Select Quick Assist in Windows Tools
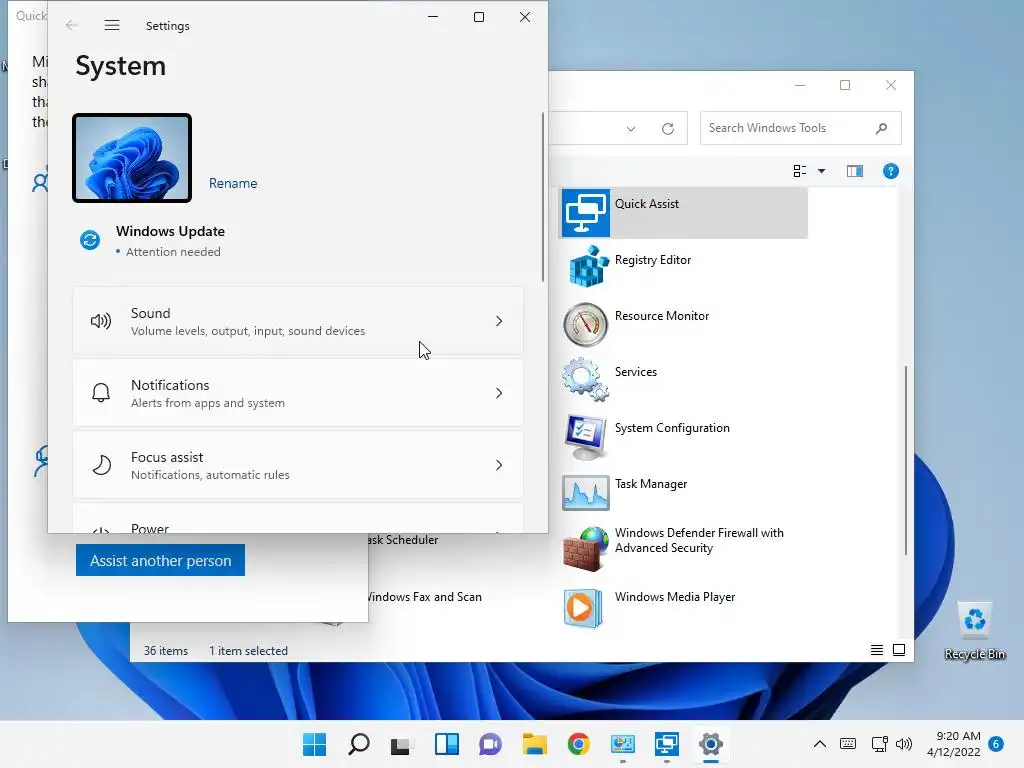 coord(684,213)
